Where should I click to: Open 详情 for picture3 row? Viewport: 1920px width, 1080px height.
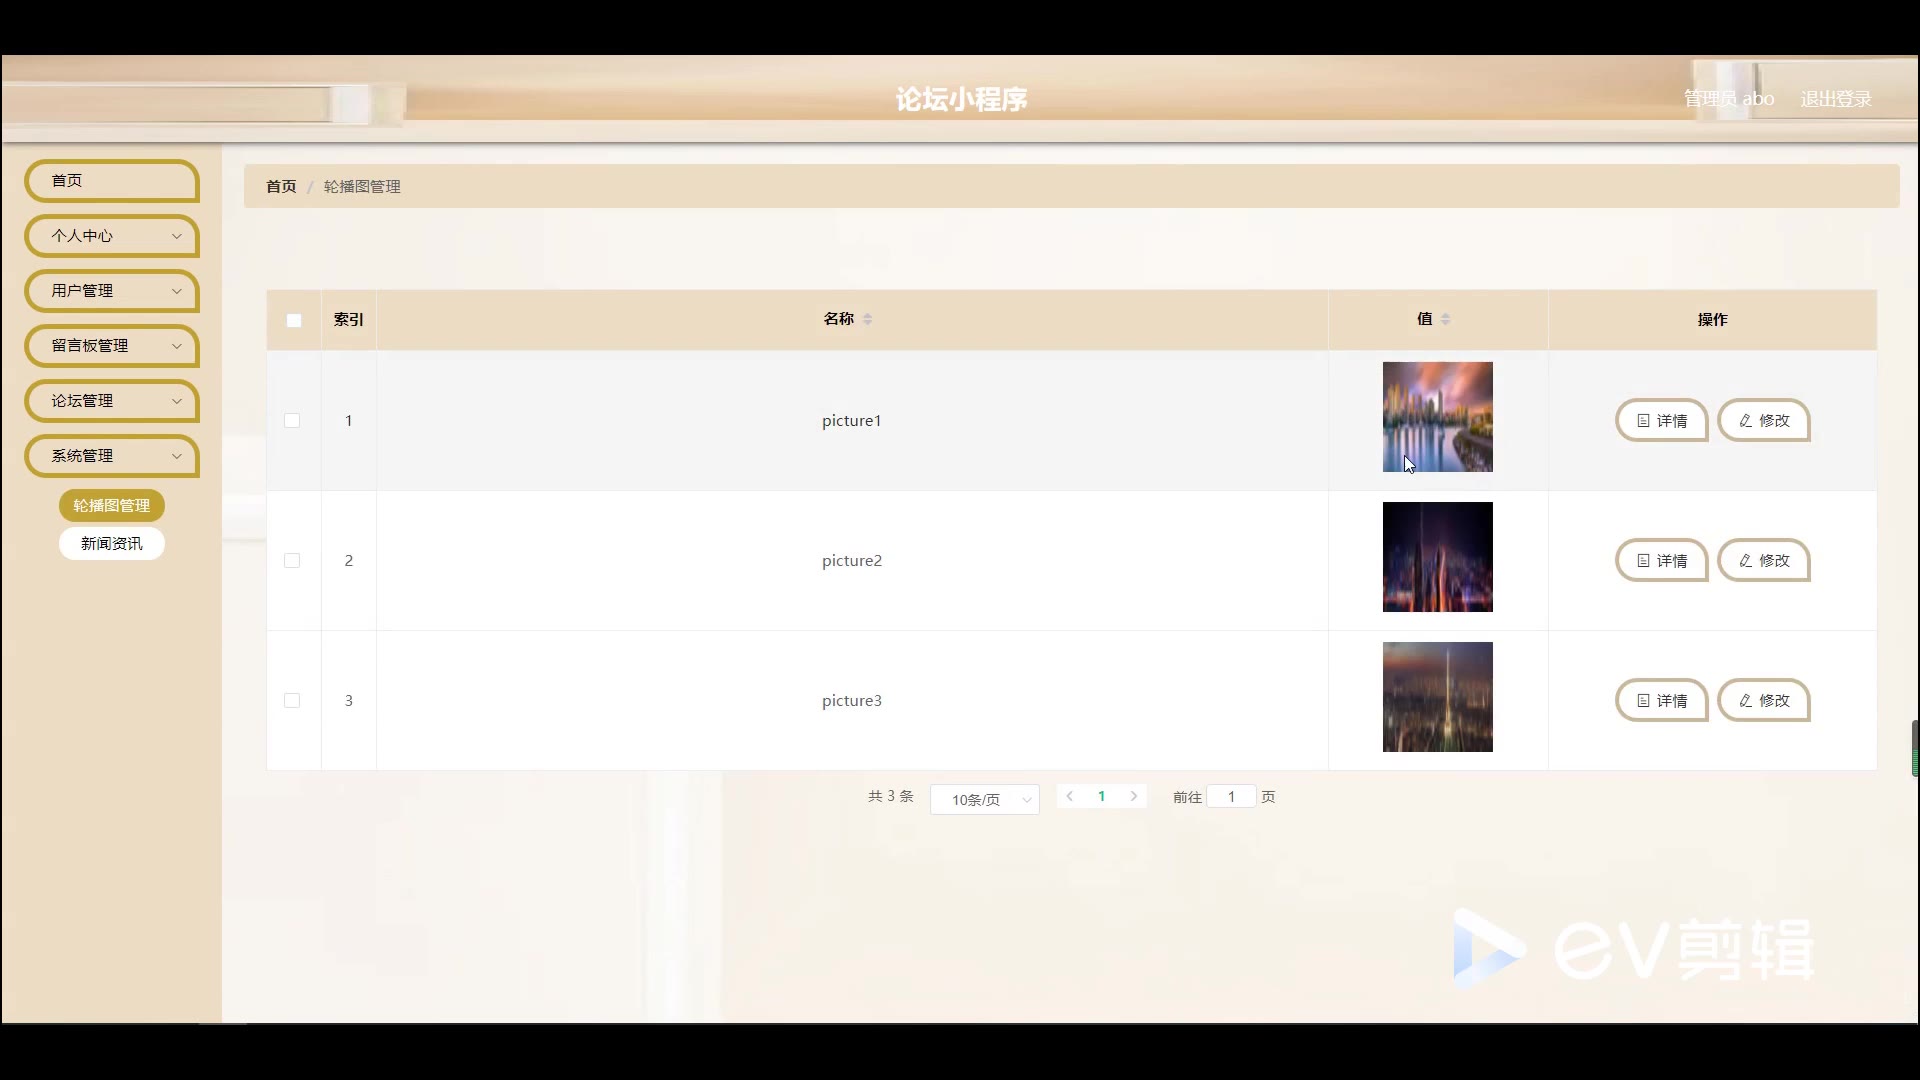(x=1661, y=701)
